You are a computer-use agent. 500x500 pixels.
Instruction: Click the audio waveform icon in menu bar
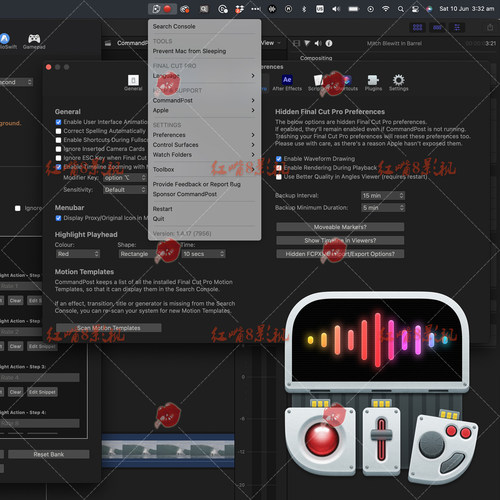[272, 9]
